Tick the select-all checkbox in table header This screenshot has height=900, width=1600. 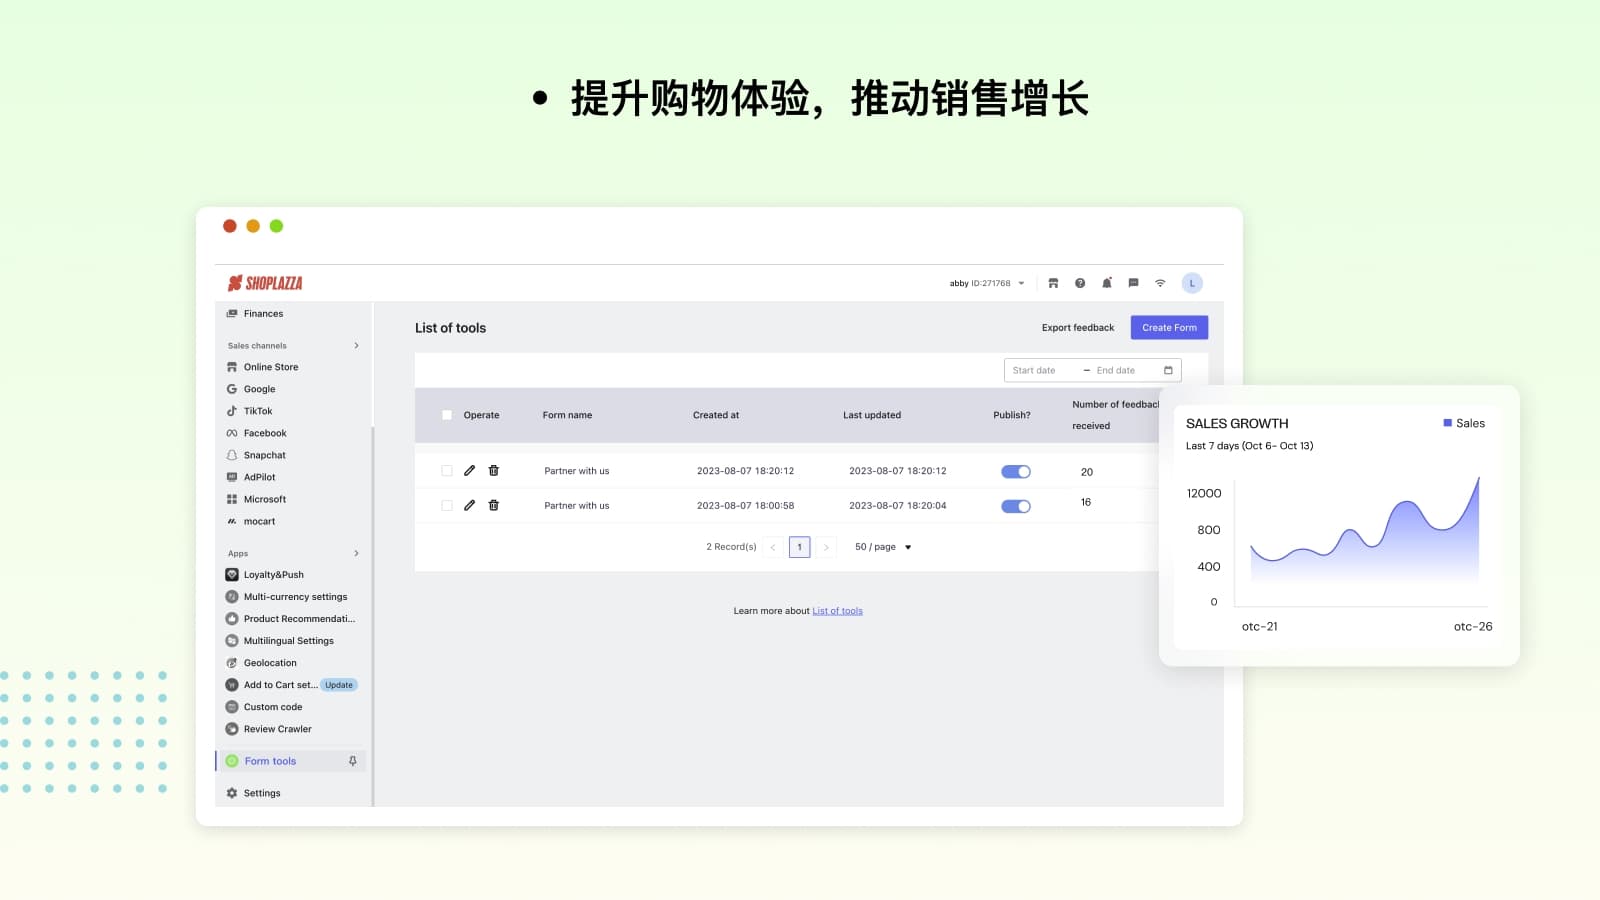(x=447, y=415)
